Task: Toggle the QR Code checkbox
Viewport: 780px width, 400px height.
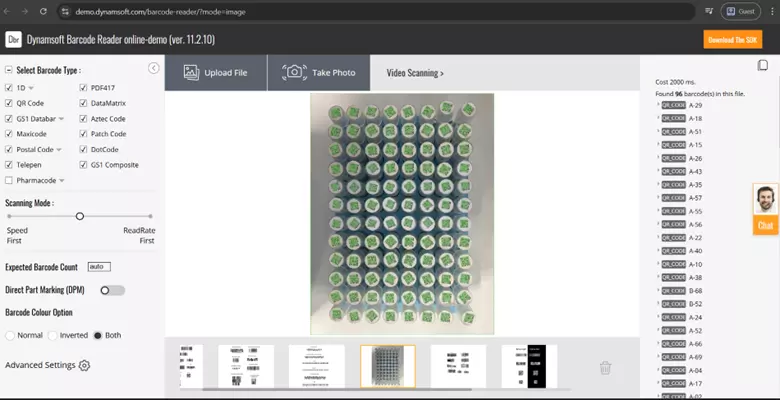Action: click(8, 103)
